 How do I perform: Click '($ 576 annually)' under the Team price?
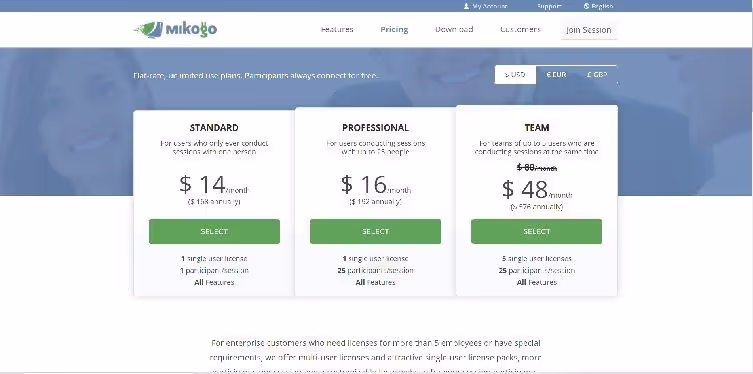pyautogui.click(x=536, y=206)
